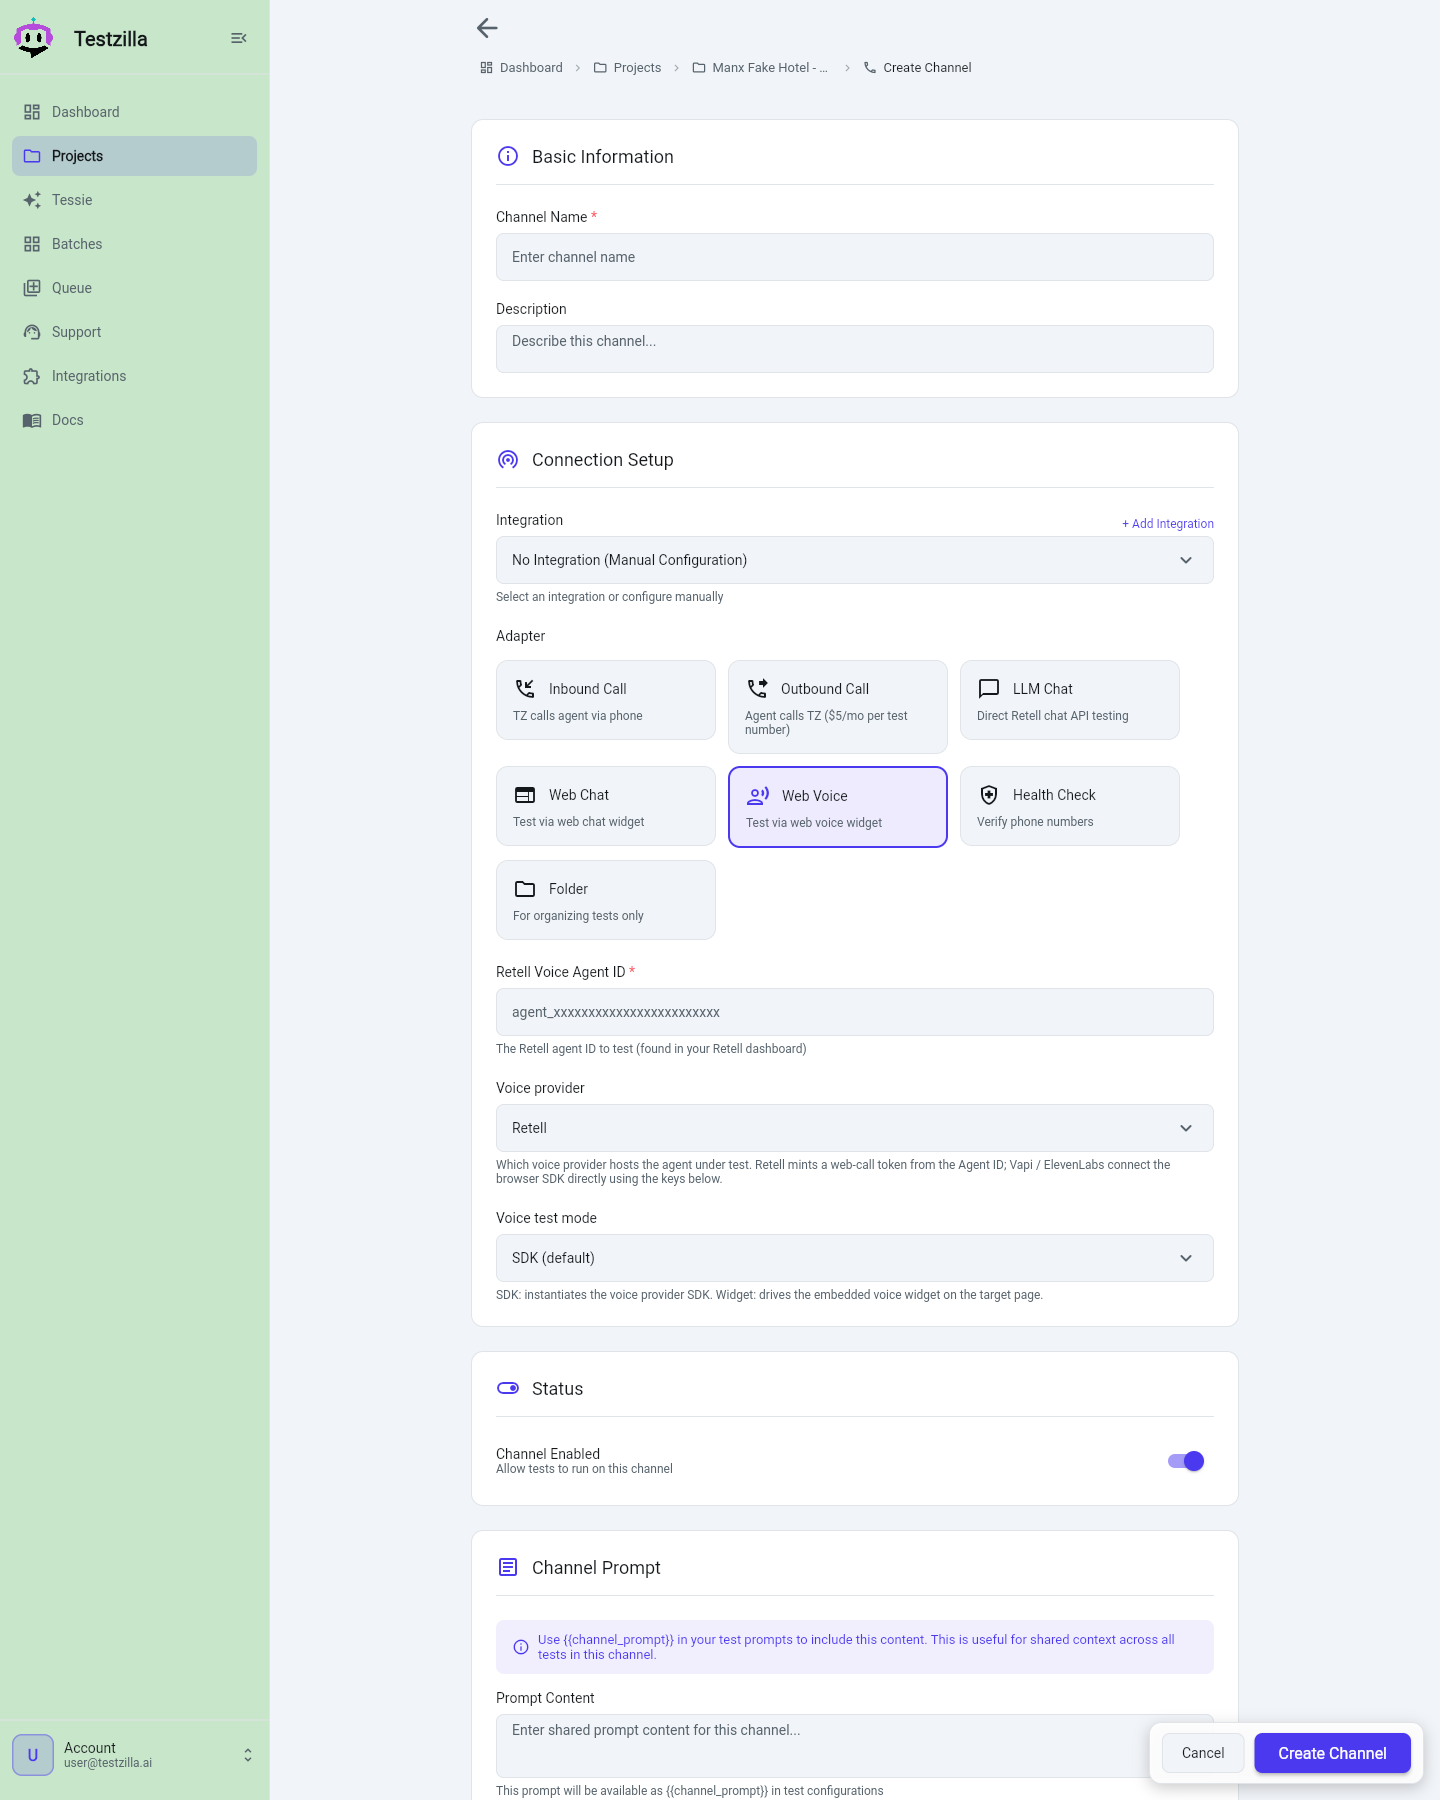Screen dimensions: 1440x1800
Task: Select the LLM Chat adapter
Action: [1070, 700]
